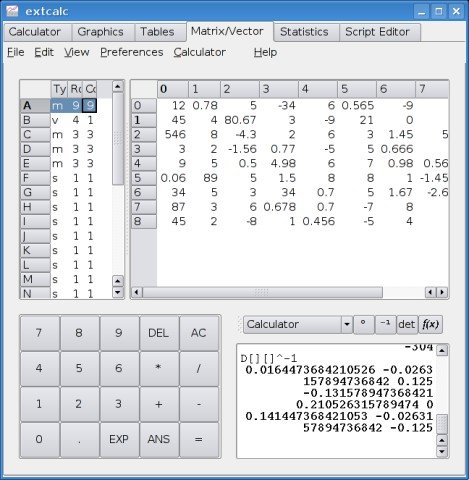The height and width of the screenshot is (480, 469).
Task: Click keypad digit 1 button
Action: click(x=39, y=404)
